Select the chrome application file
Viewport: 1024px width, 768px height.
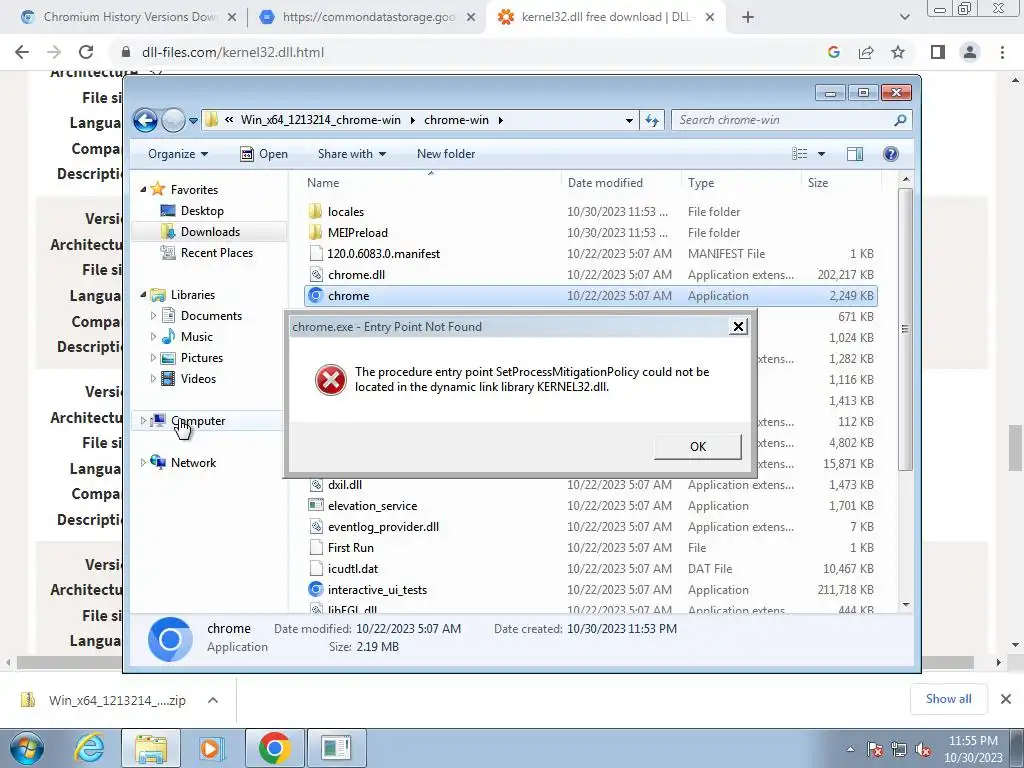(x=590, y=296)
